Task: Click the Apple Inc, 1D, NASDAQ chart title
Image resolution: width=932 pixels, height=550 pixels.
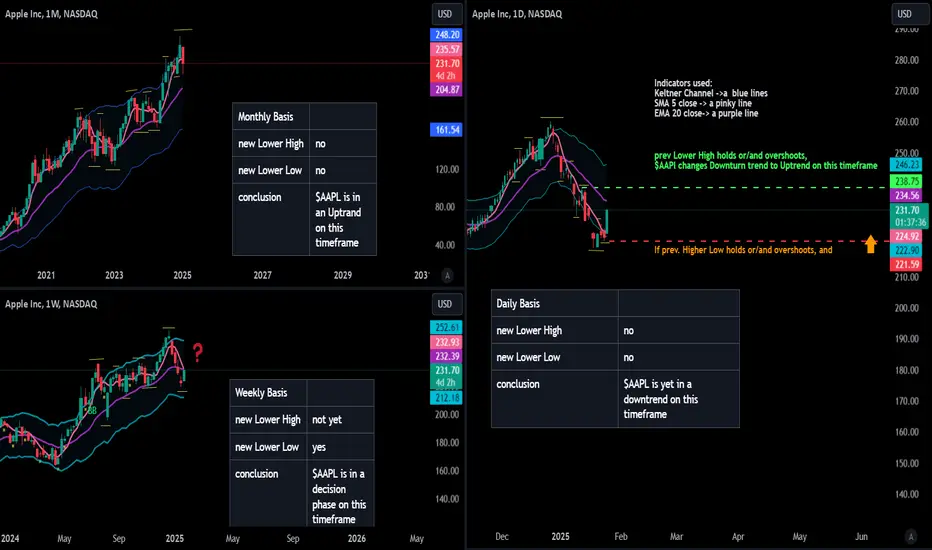Action: pyautogui.click(x=517, y=14)
